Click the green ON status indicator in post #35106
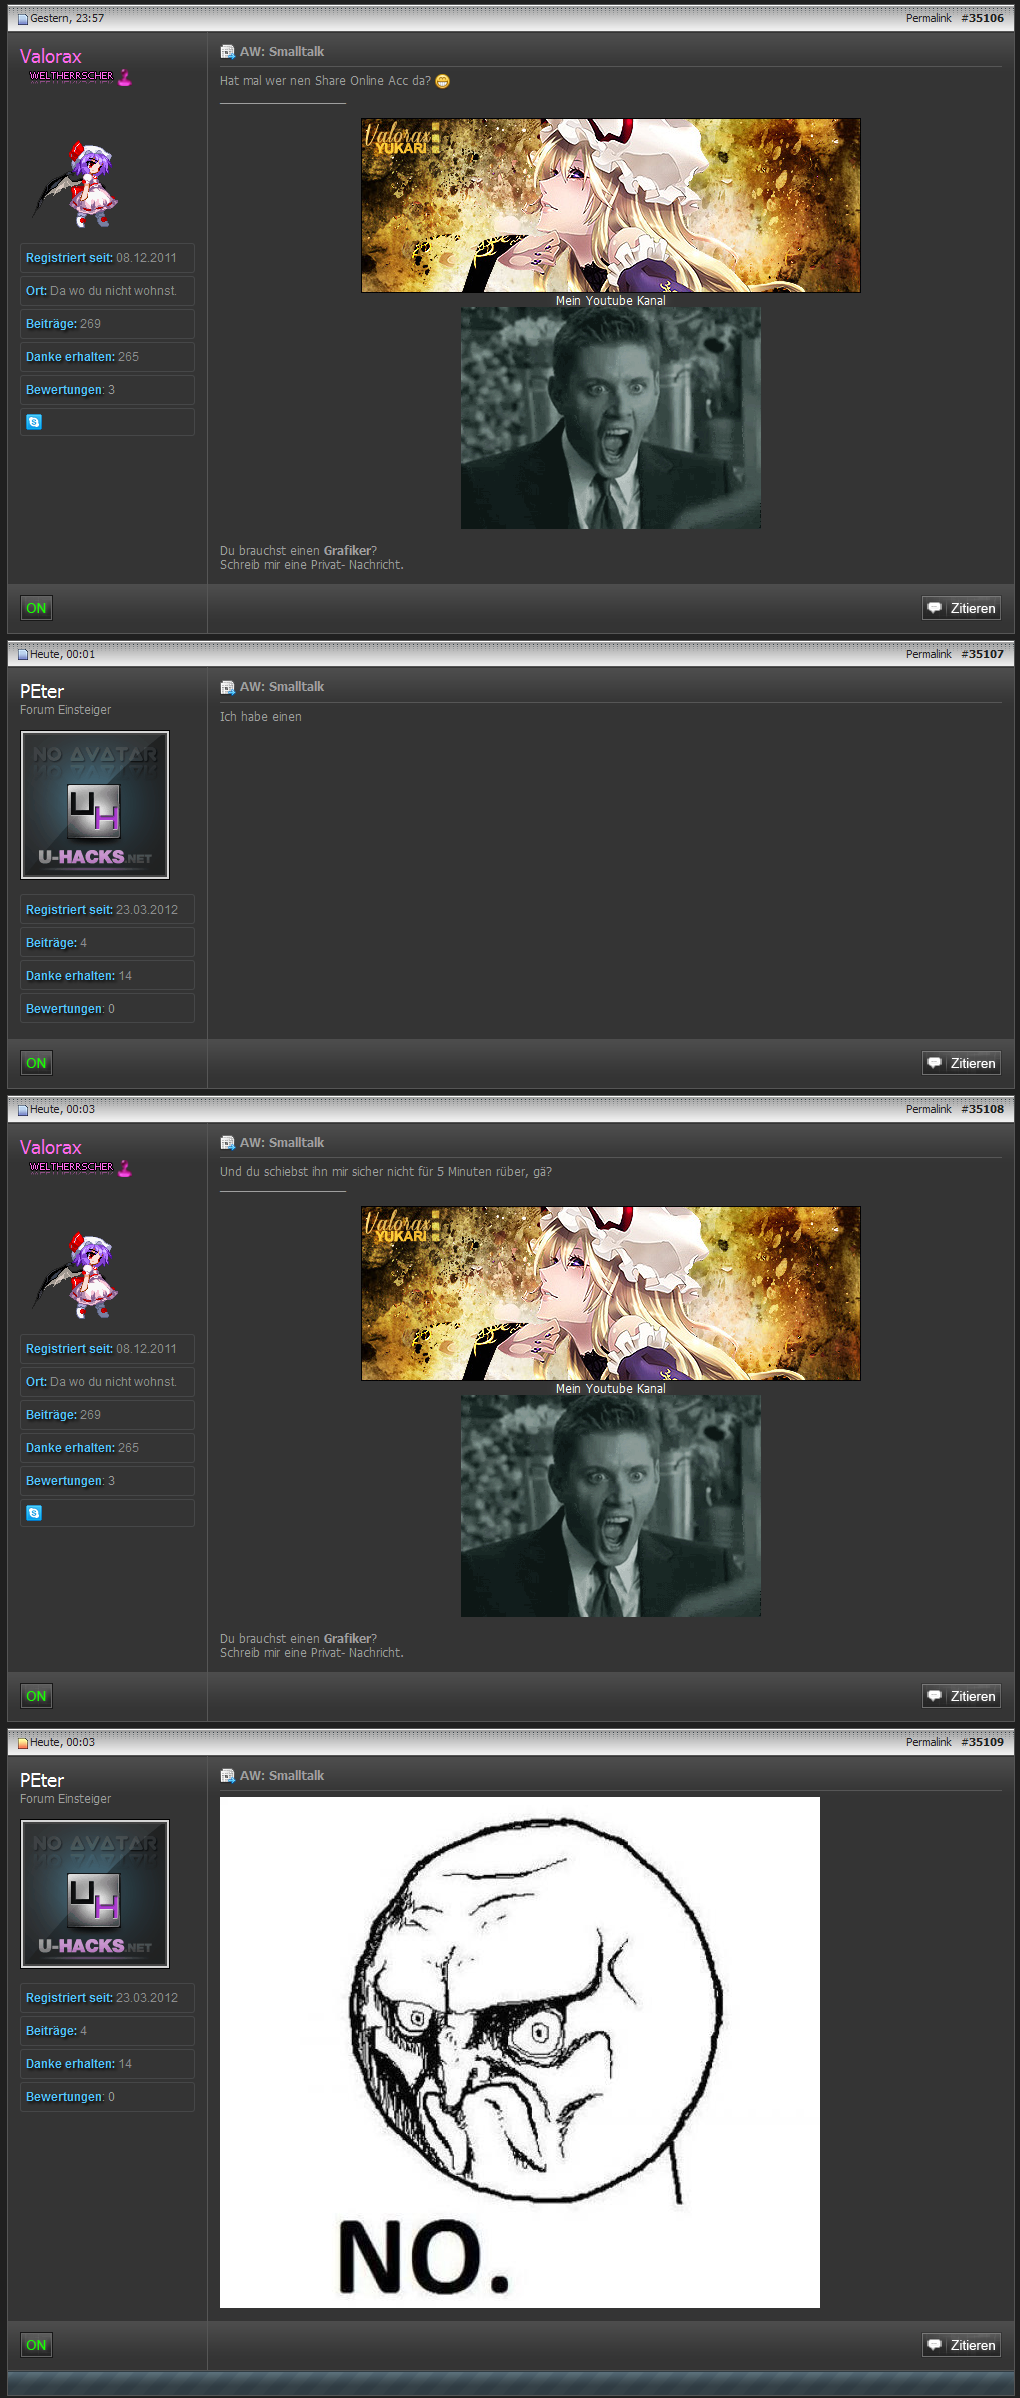 (x=36, y=608)
